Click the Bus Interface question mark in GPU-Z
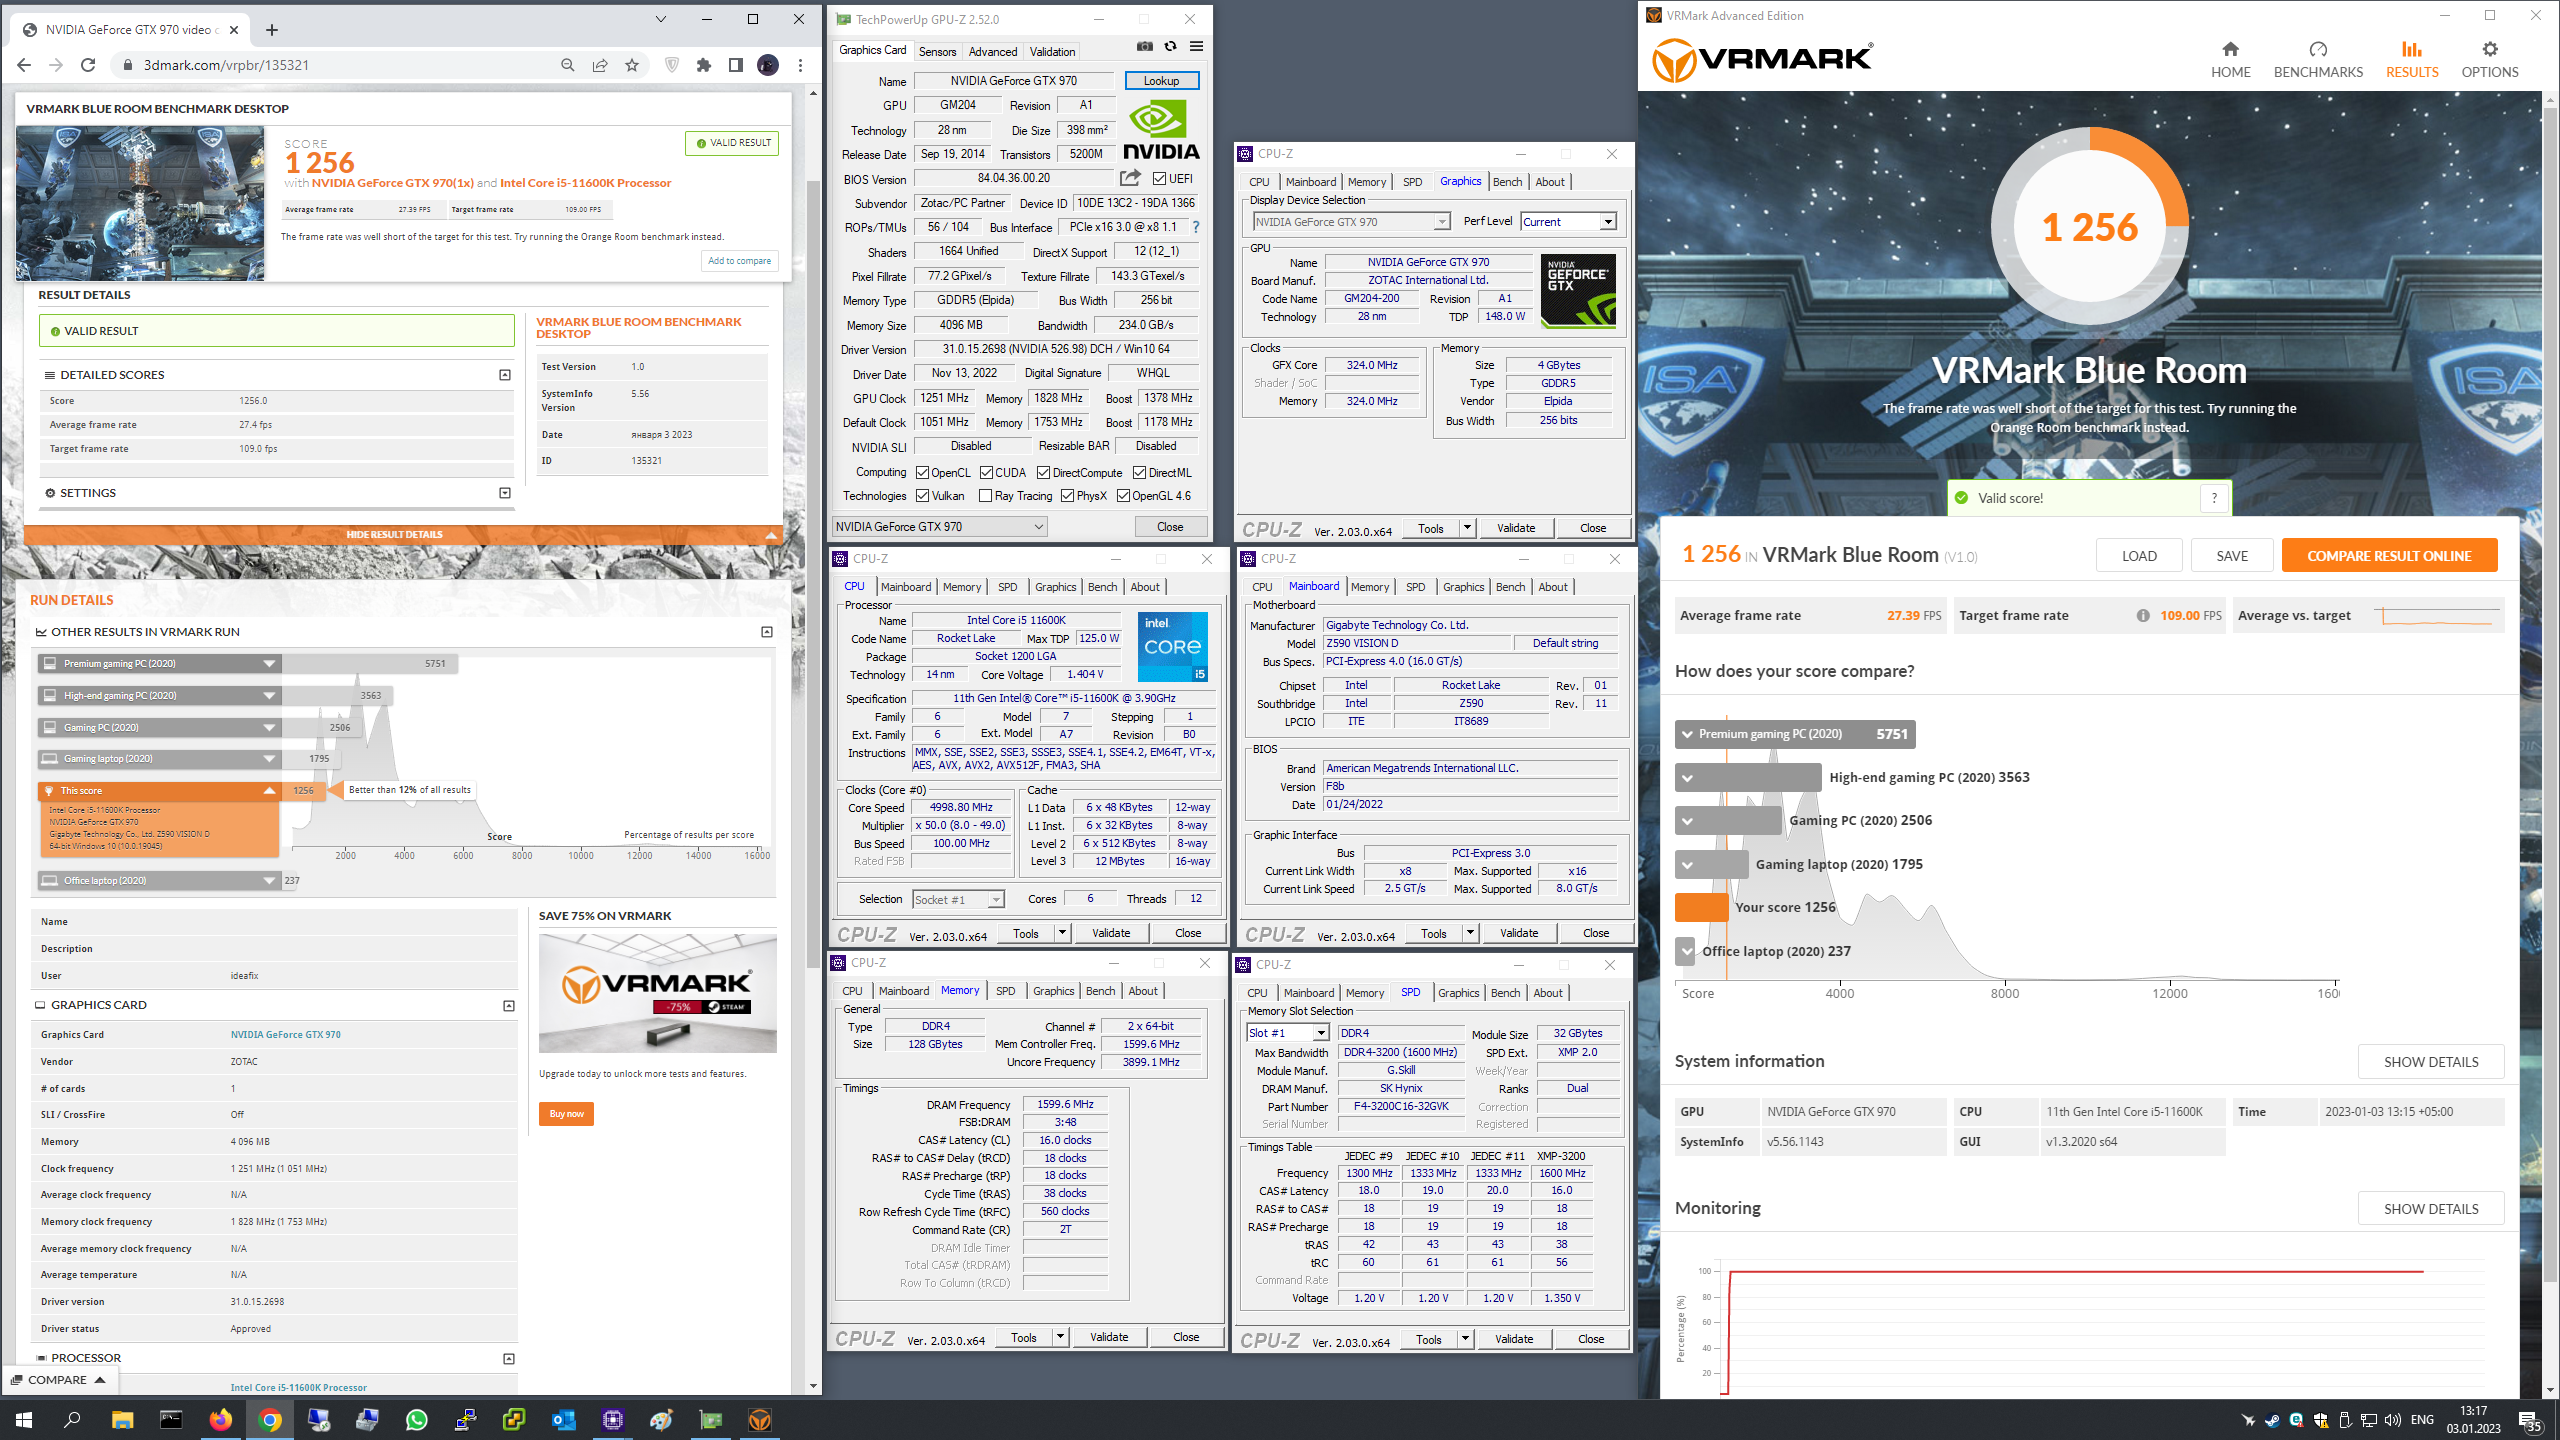The image size is (2560, 1440). pos(1196,227)
